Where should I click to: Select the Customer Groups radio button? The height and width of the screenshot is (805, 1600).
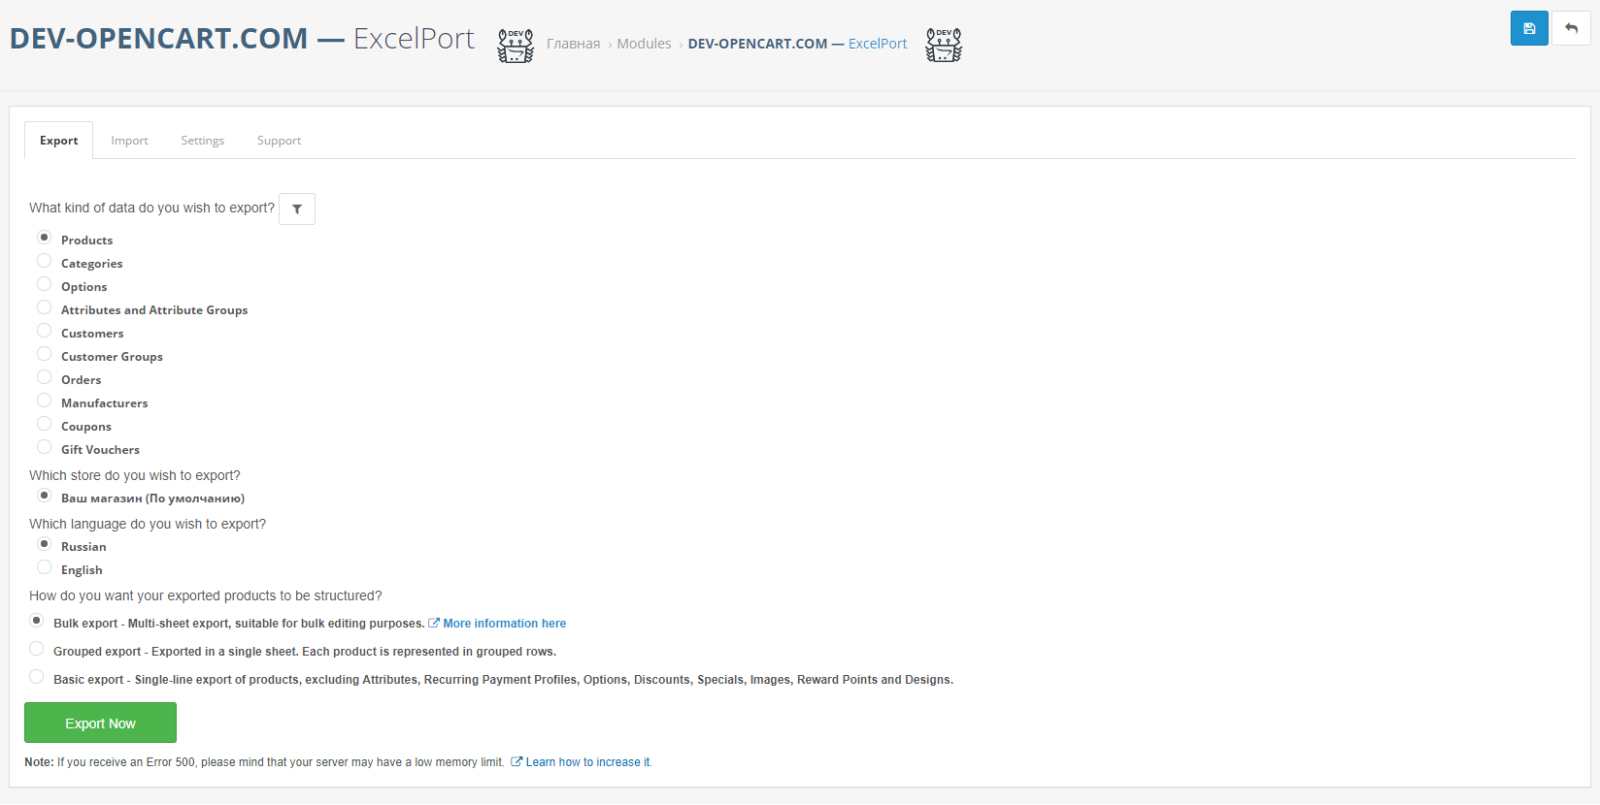44,354
